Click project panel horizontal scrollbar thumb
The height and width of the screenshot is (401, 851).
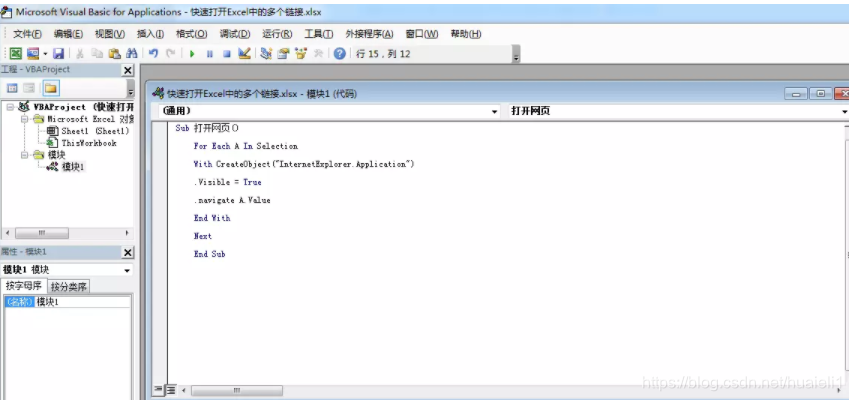coord(42,233)
